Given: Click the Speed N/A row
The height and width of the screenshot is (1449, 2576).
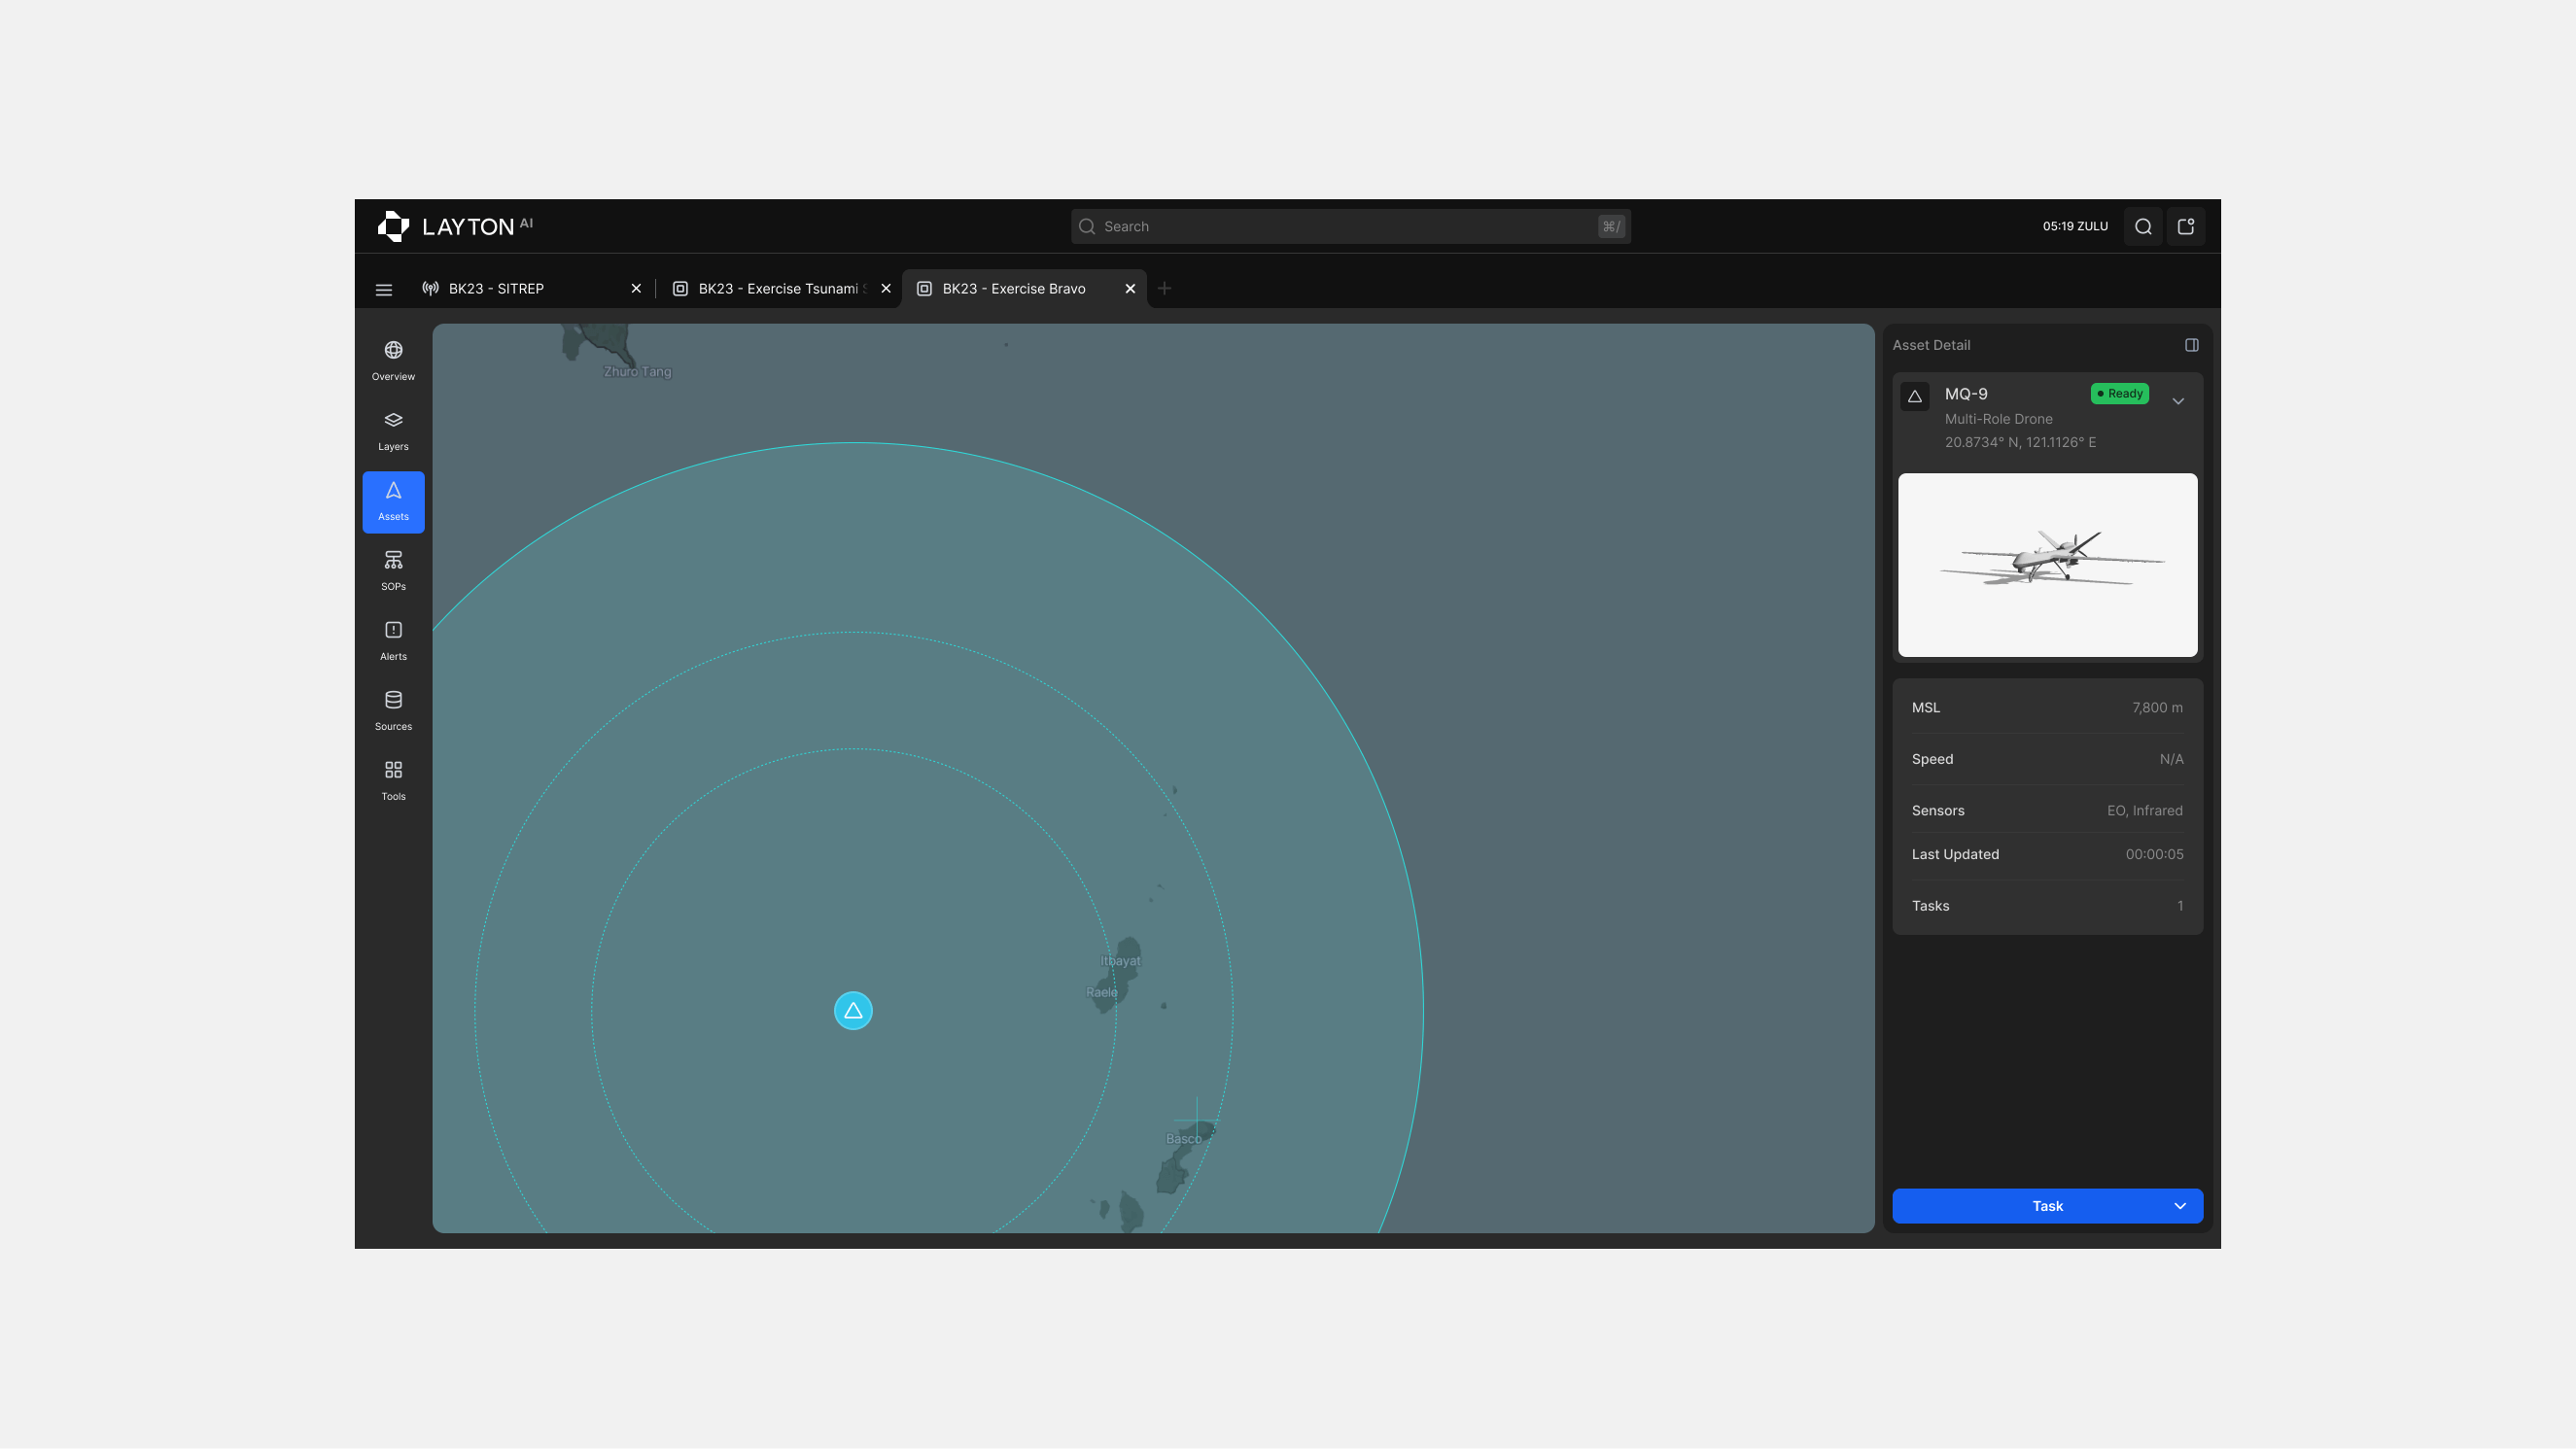Looking at the screenshot, I should tap(2047, 759).
